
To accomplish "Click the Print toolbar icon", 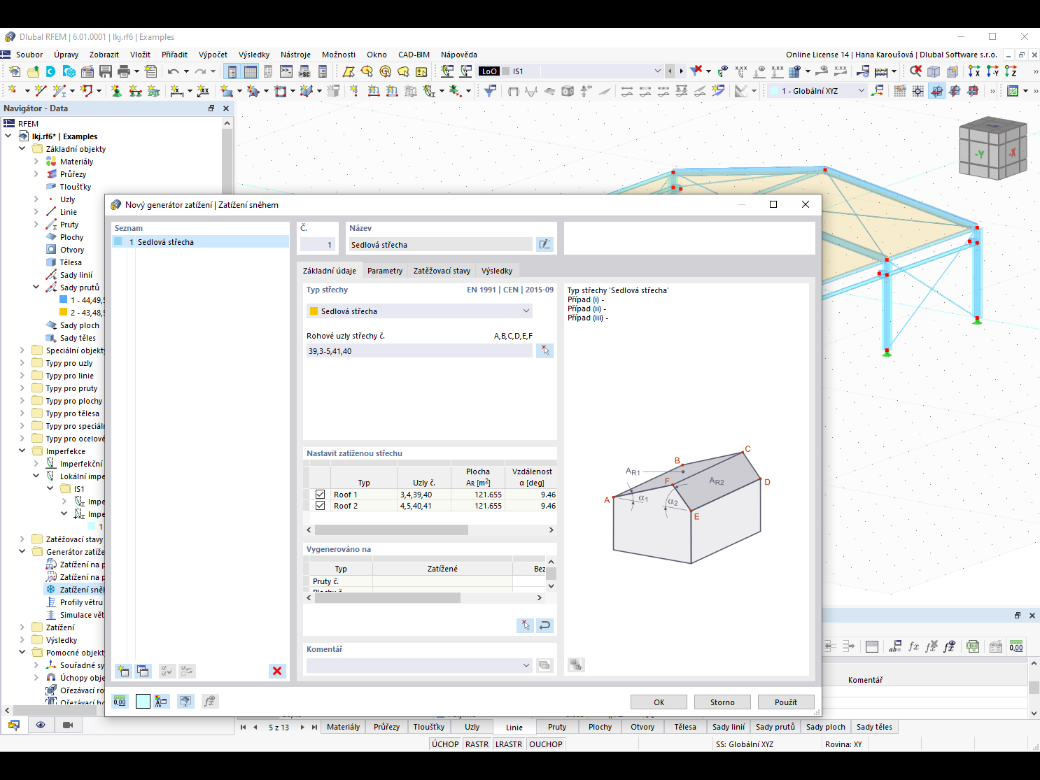I will point(123,71).
